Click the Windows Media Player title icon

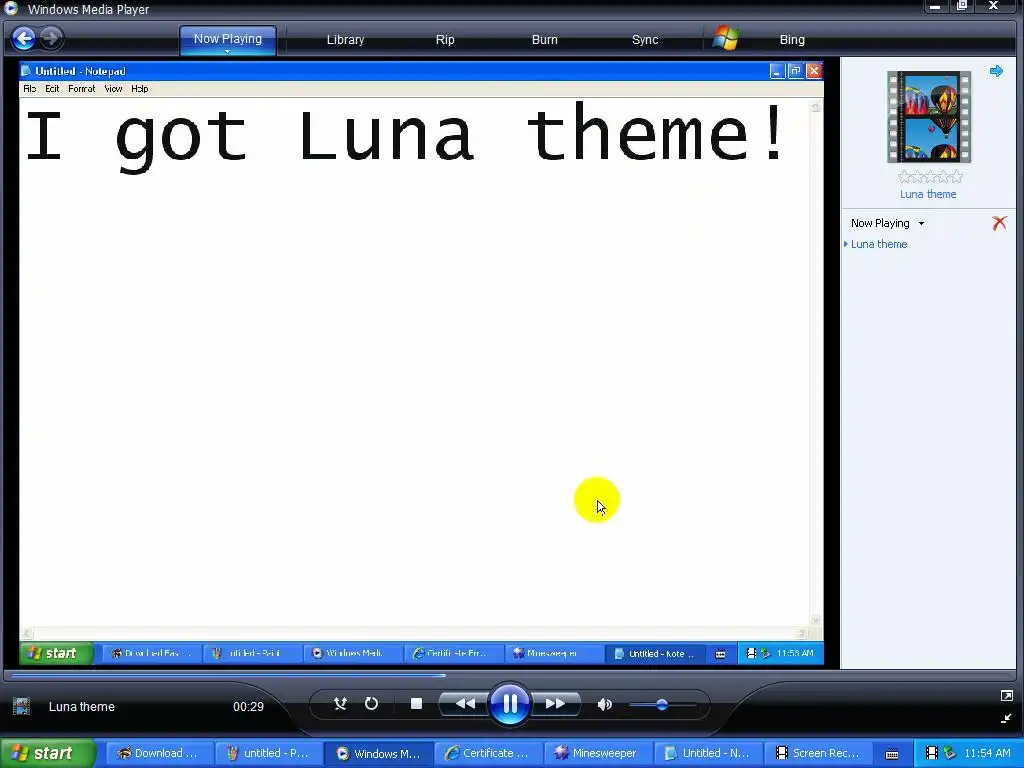10,8
